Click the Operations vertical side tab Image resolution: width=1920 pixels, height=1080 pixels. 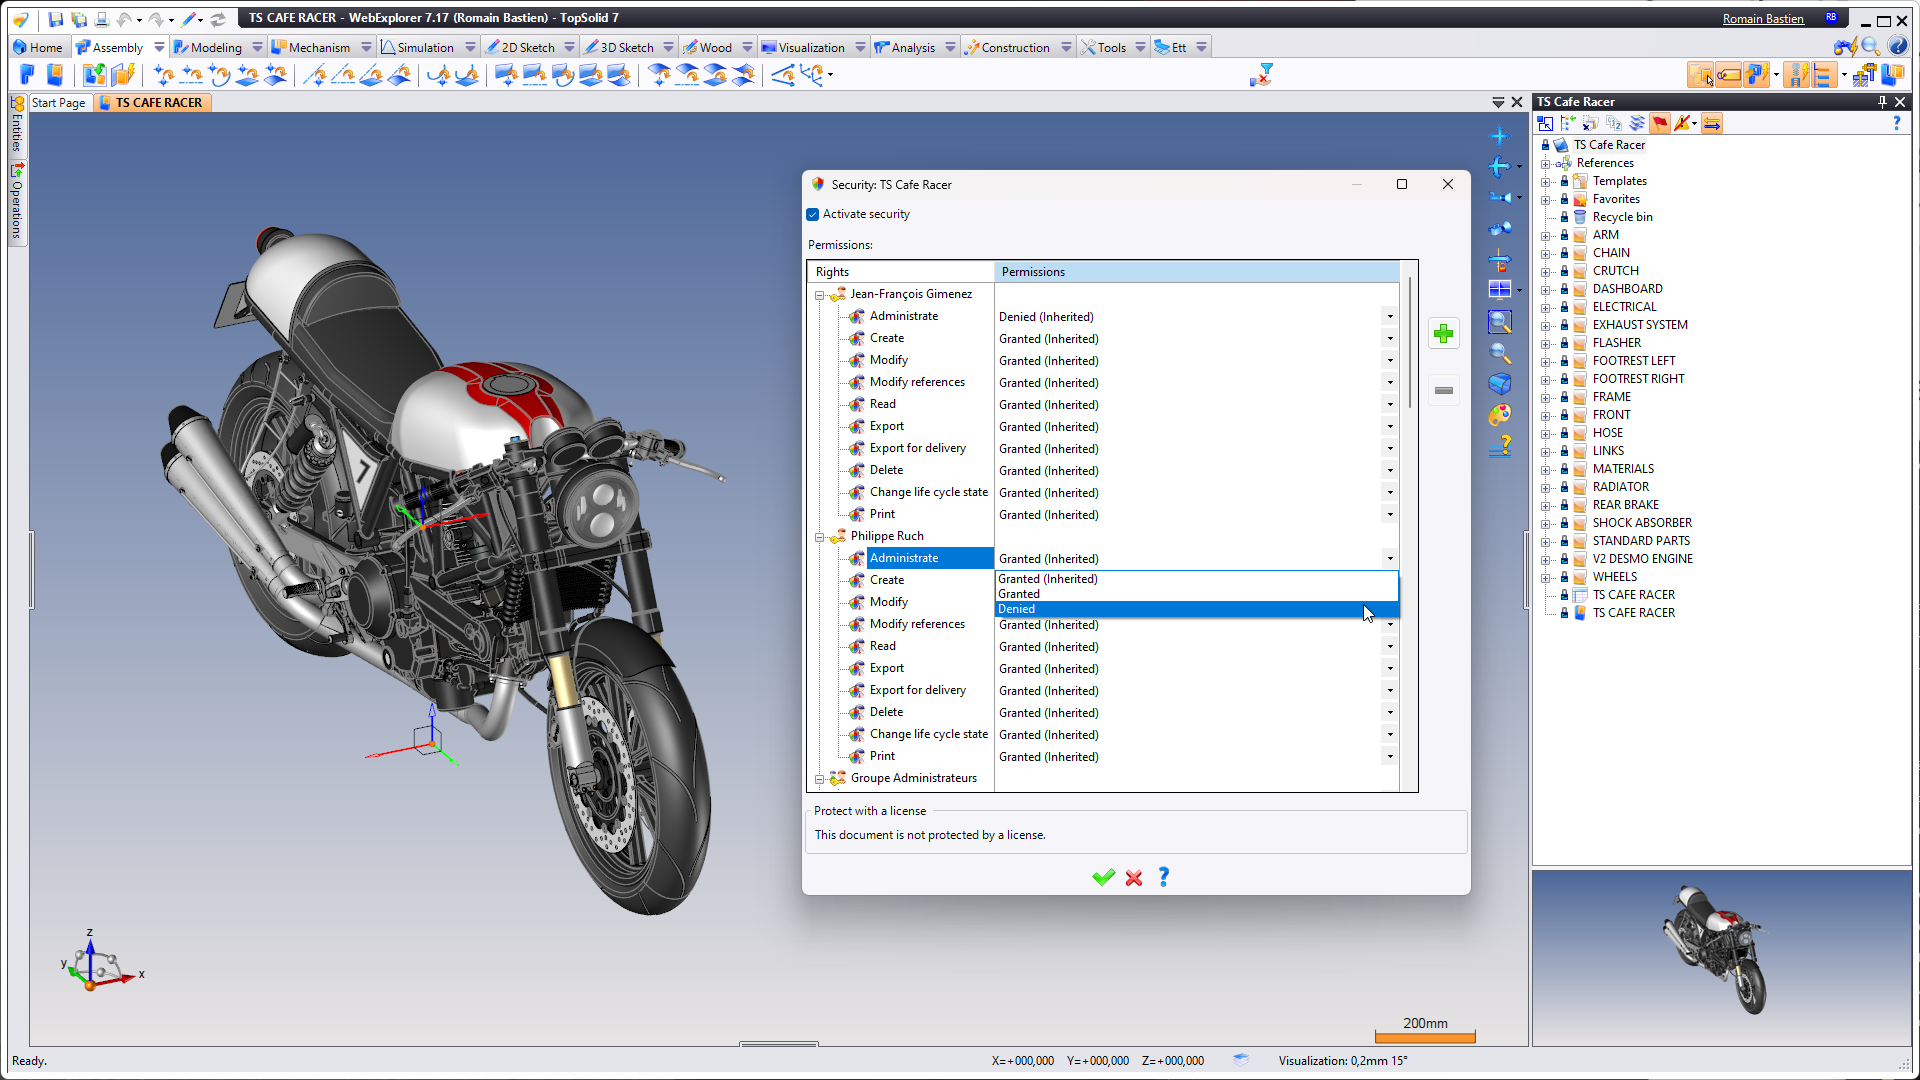[17, 202]
